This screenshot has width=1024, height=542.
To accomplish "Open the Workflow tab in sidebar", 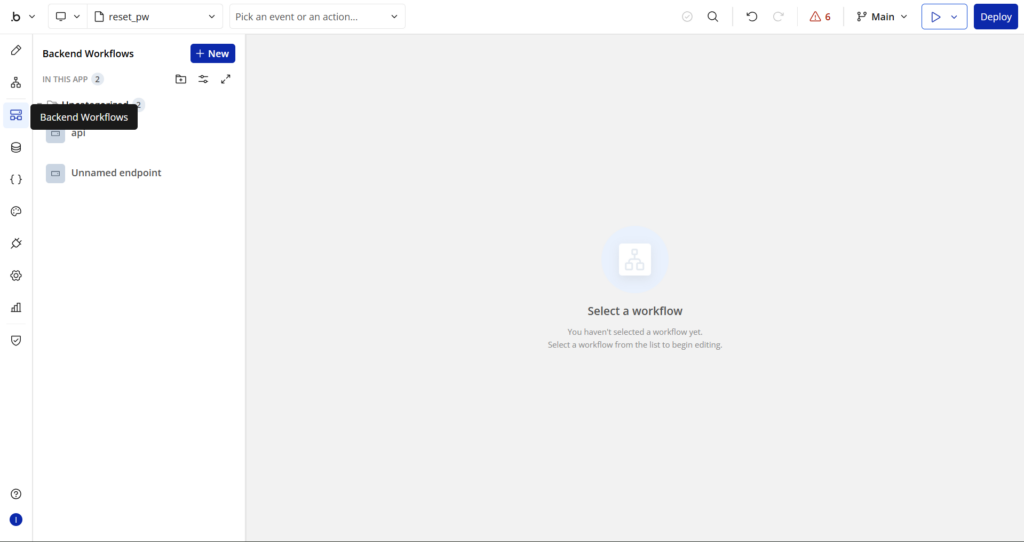I will coord(16,83).
